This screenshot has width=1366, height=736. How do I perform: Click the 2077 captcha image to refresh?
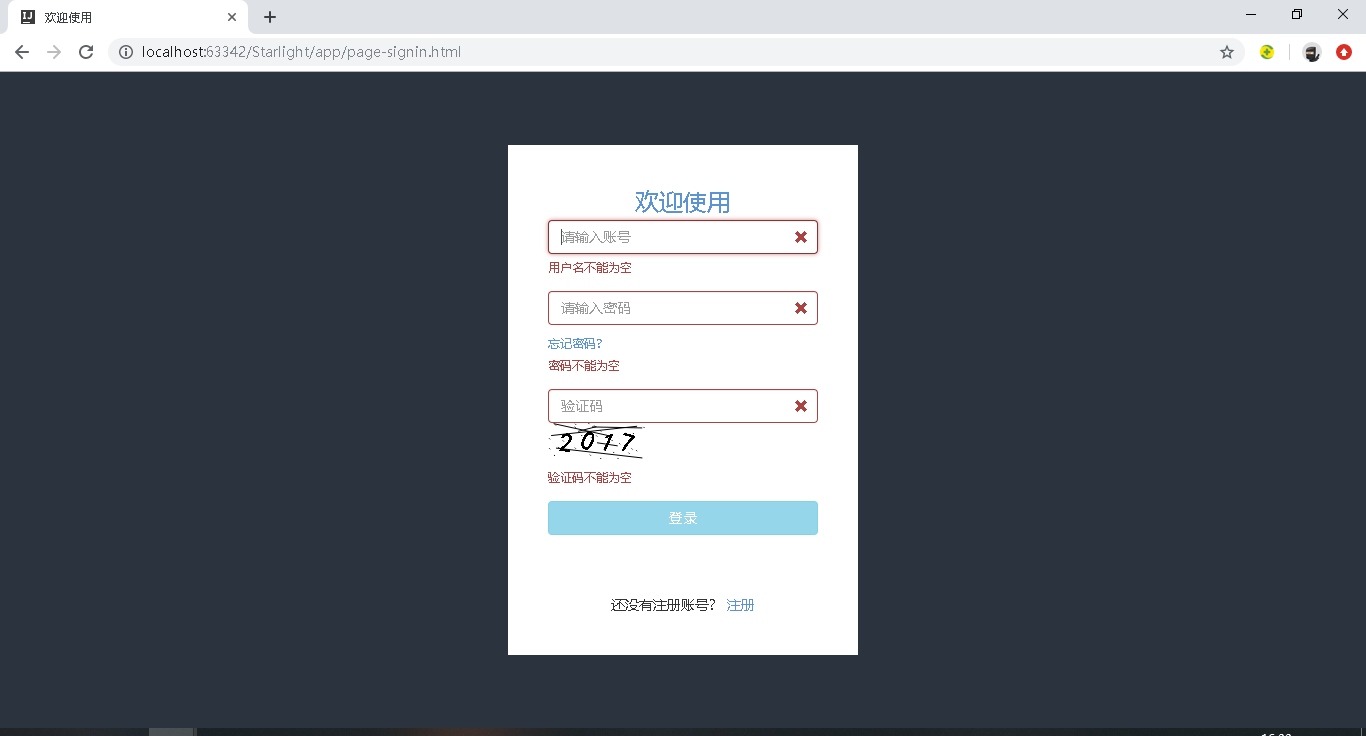click(x=597, y=441)
